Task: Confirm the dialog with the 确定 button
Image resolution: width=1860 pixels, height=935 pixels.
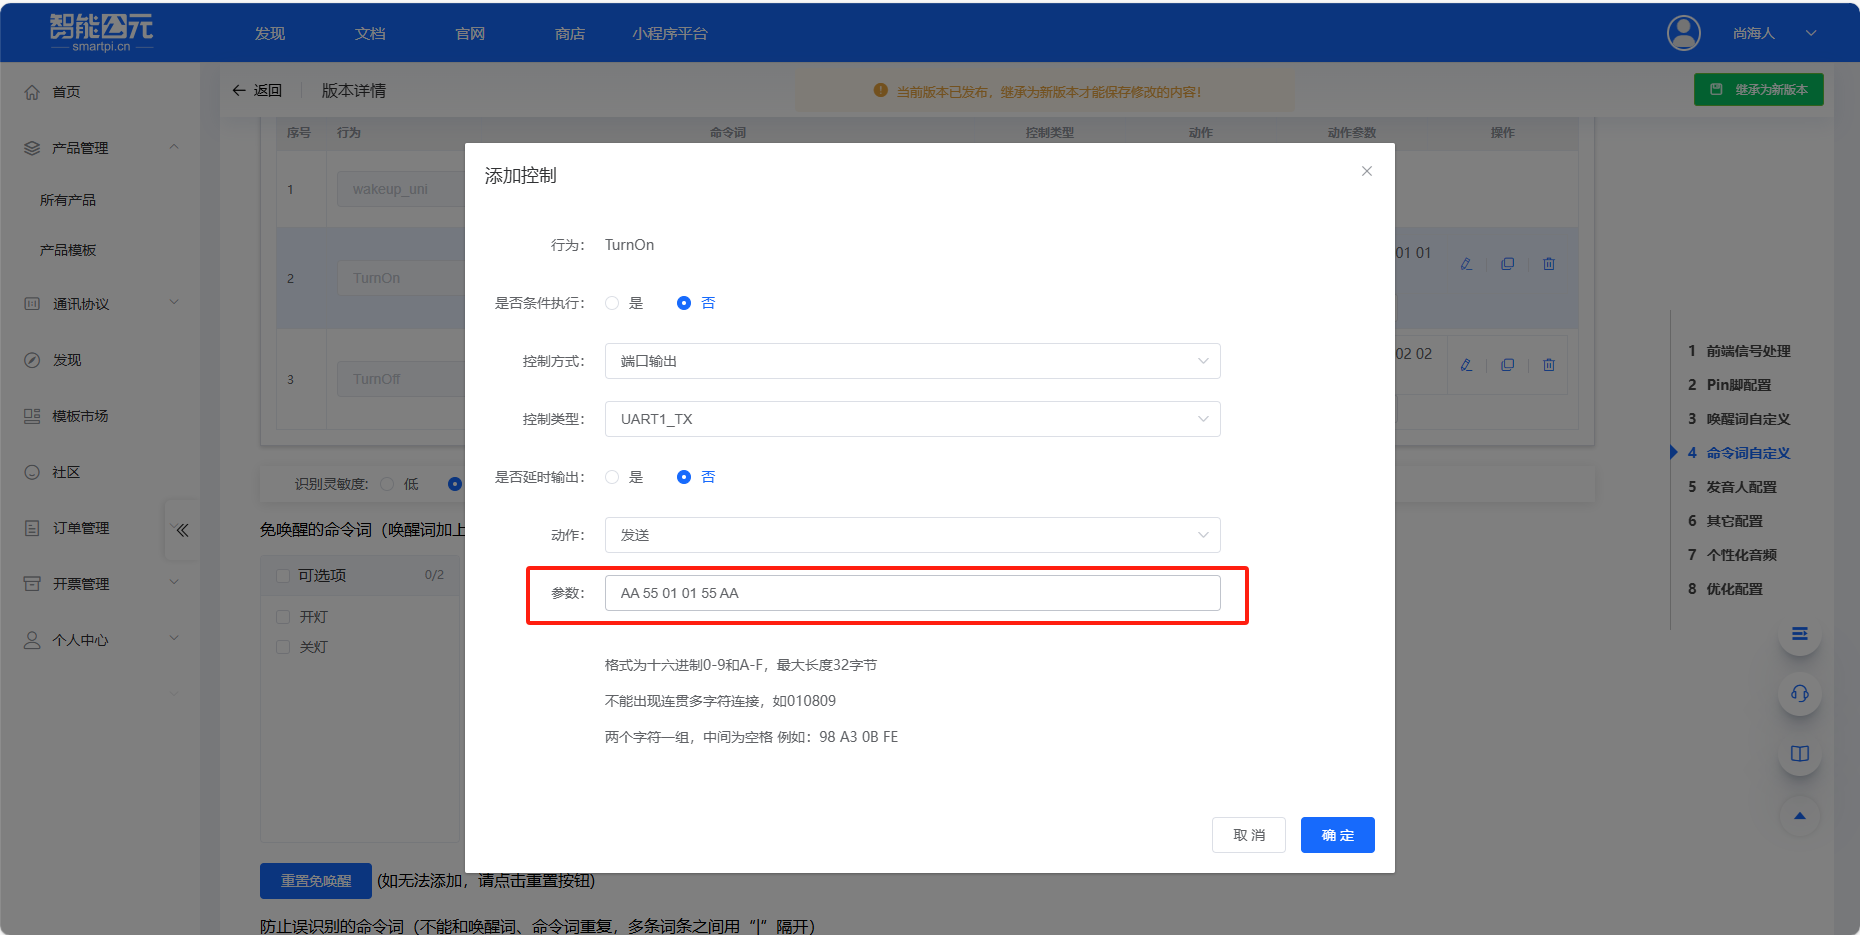Action: click(1337, 835)
